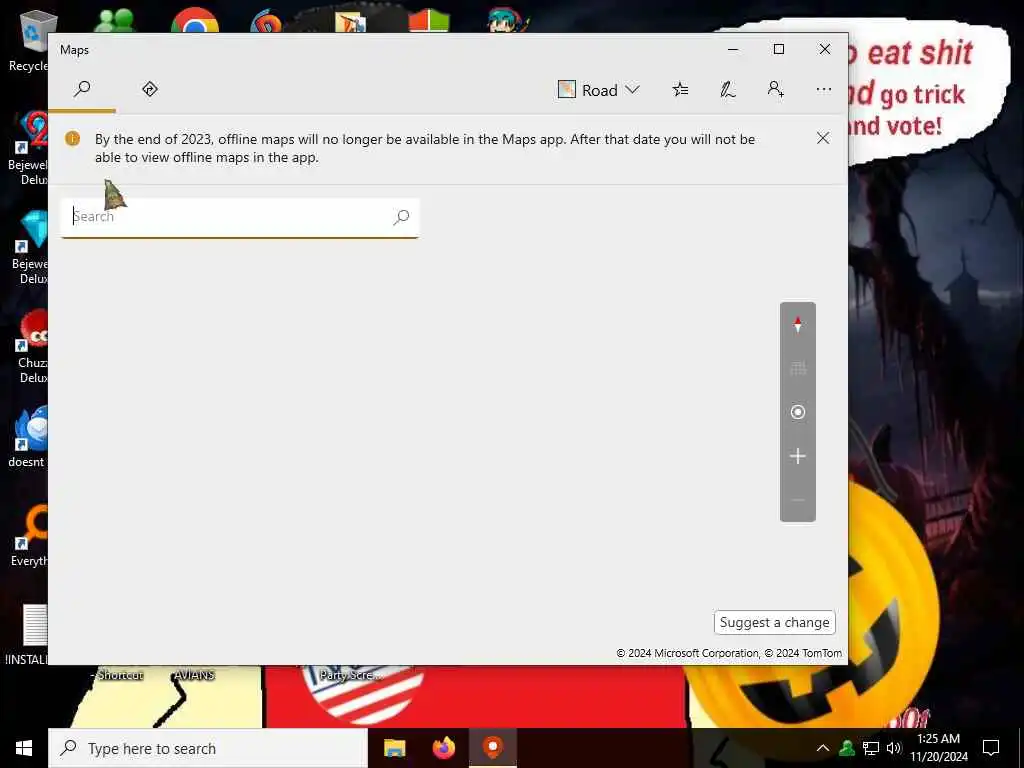Toggle the map tilt grid control

tap(797, 368)
